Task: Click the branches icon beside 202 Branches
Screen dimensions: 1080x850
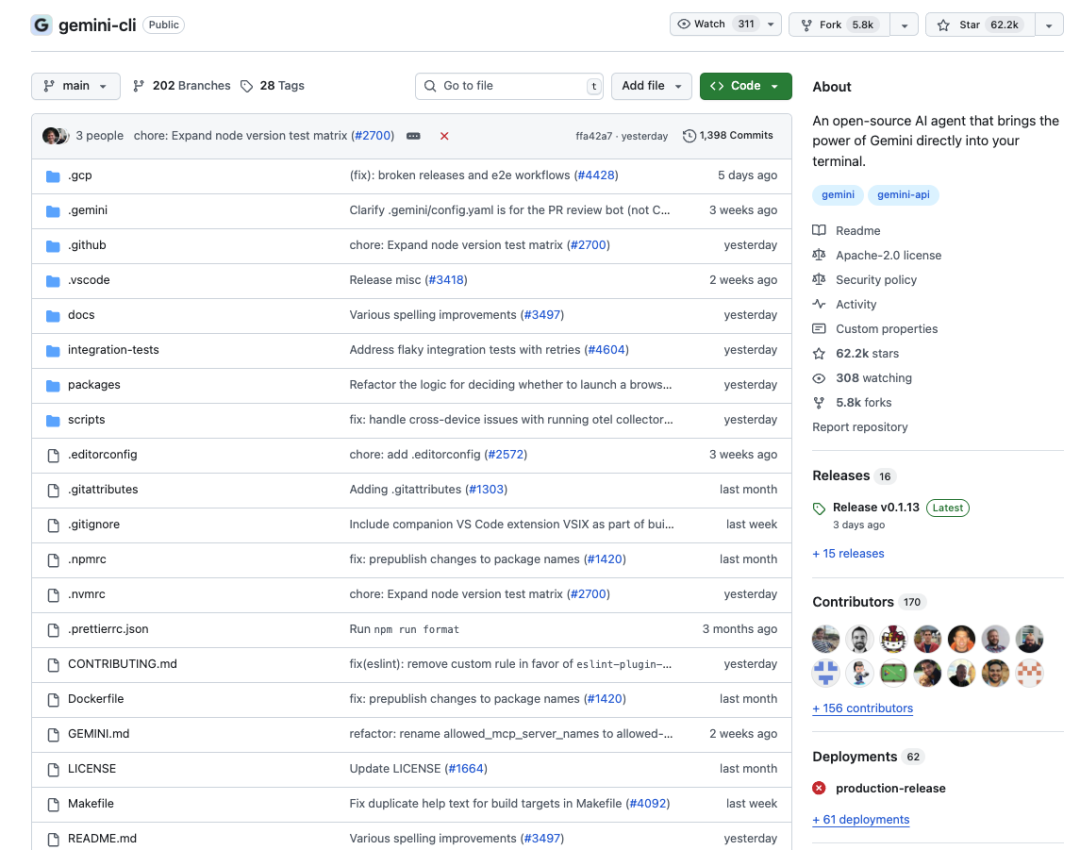Action: (138, 86)
